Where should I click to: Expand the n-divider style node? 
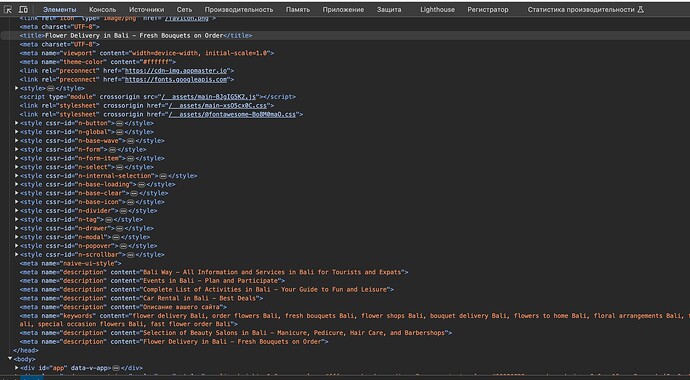pyautogui.click(x=17, y=211)
